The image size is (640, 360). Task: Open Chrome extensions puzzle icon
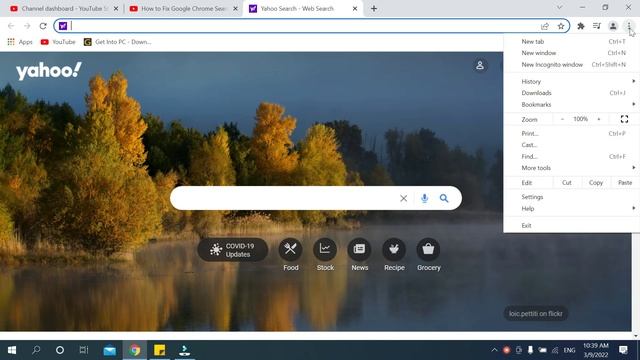click(x=581, y=26)
